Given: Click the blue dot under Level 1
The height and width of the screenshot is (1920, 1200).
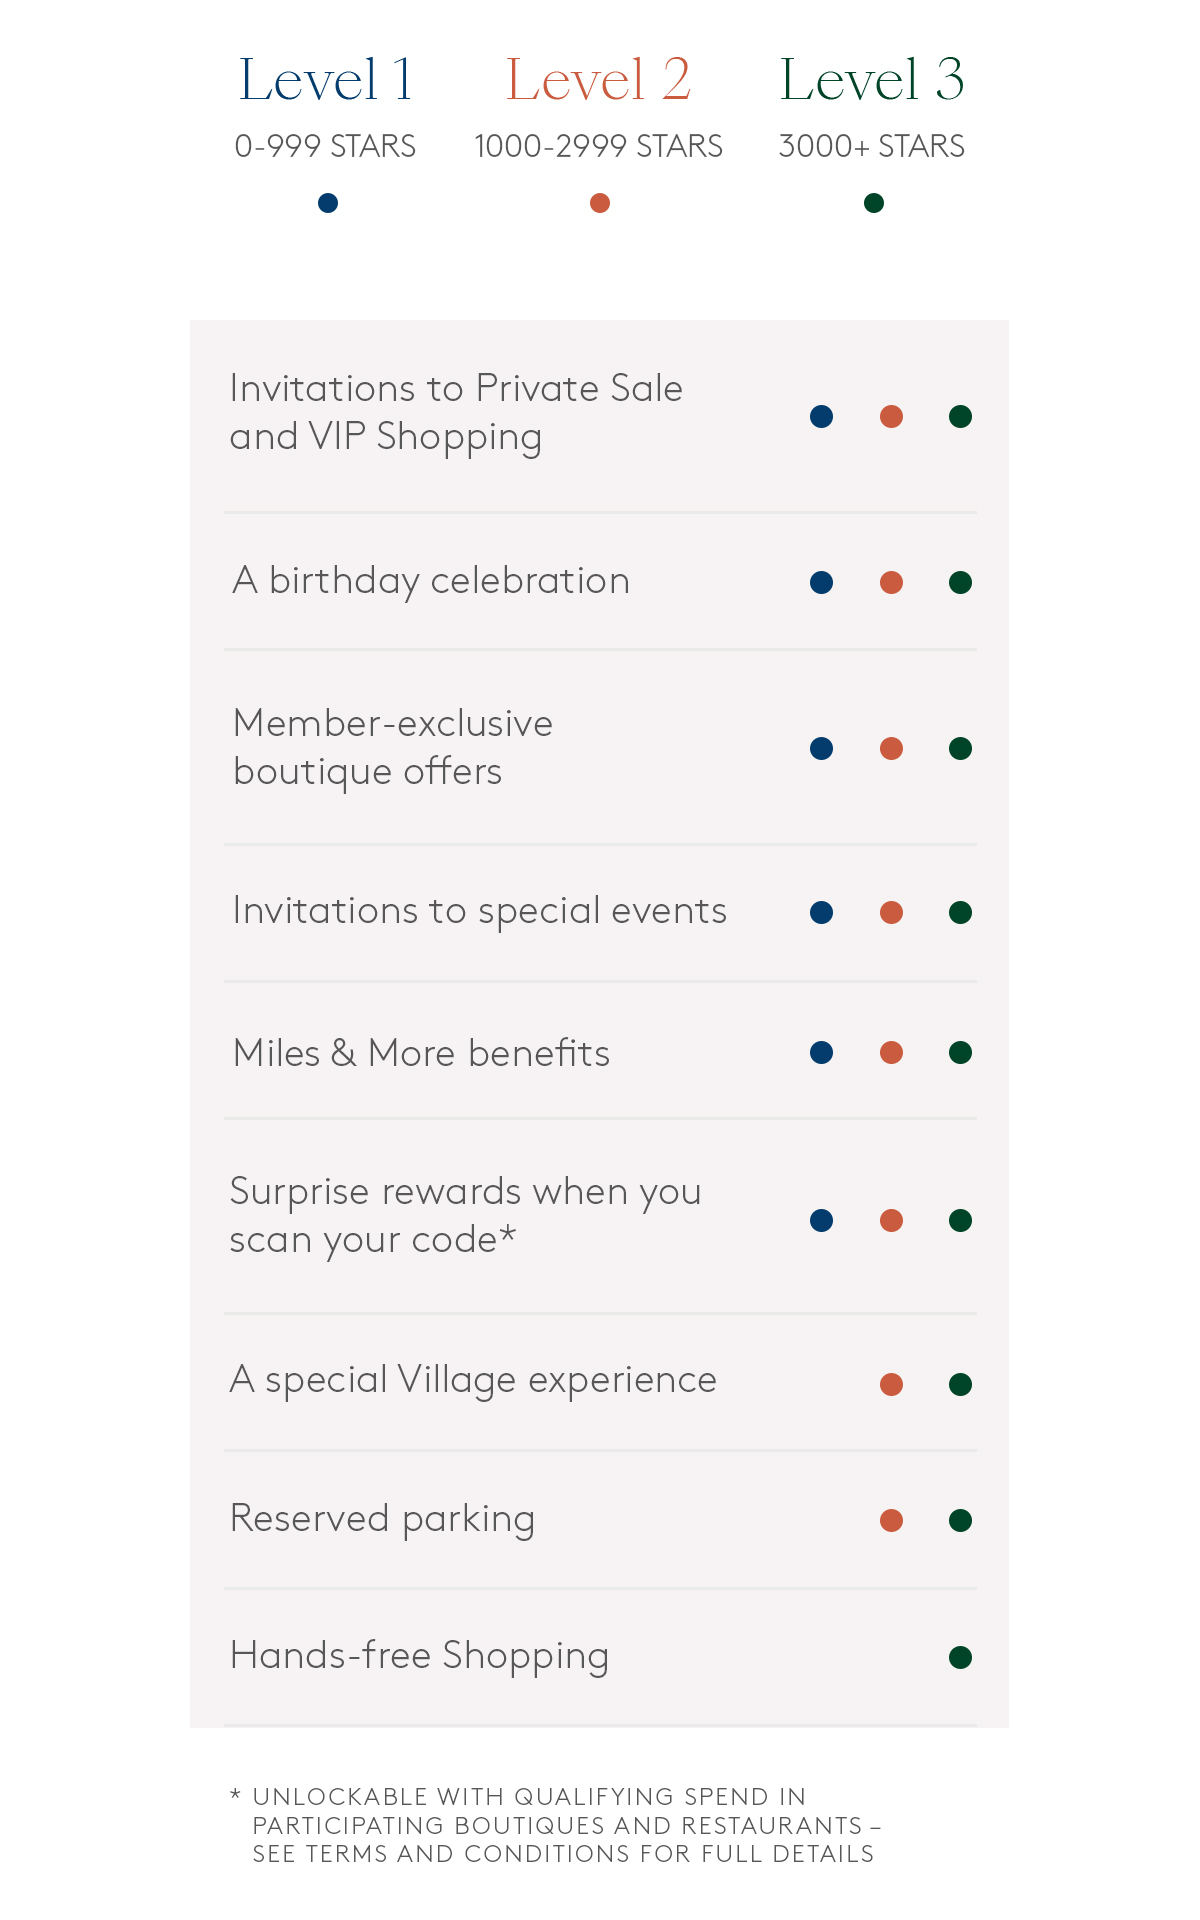Looking at the screenshot, I should coord(328,203).
